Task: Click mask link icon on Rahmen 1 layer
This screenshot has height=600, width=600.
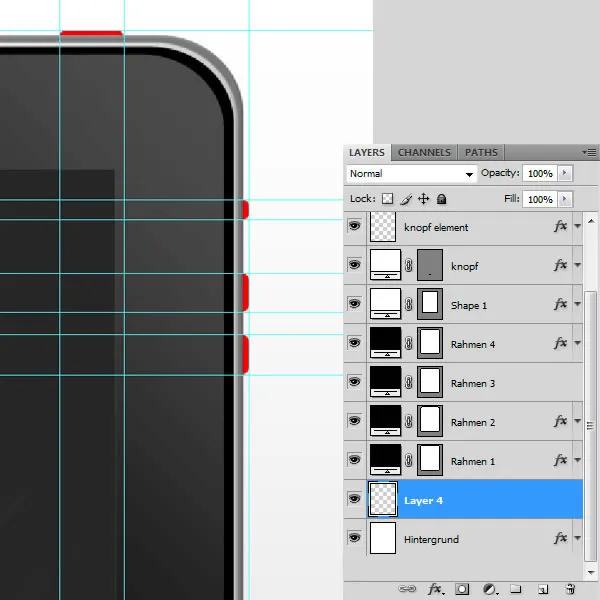Action: click(409, 460)
